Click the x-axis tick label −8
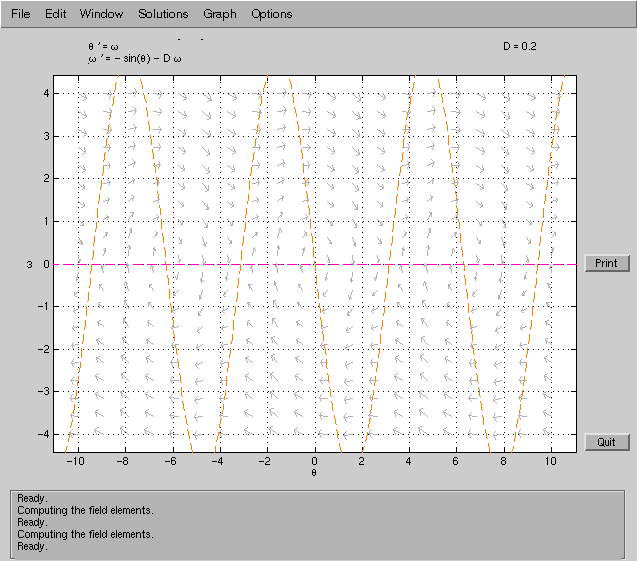 122,461
